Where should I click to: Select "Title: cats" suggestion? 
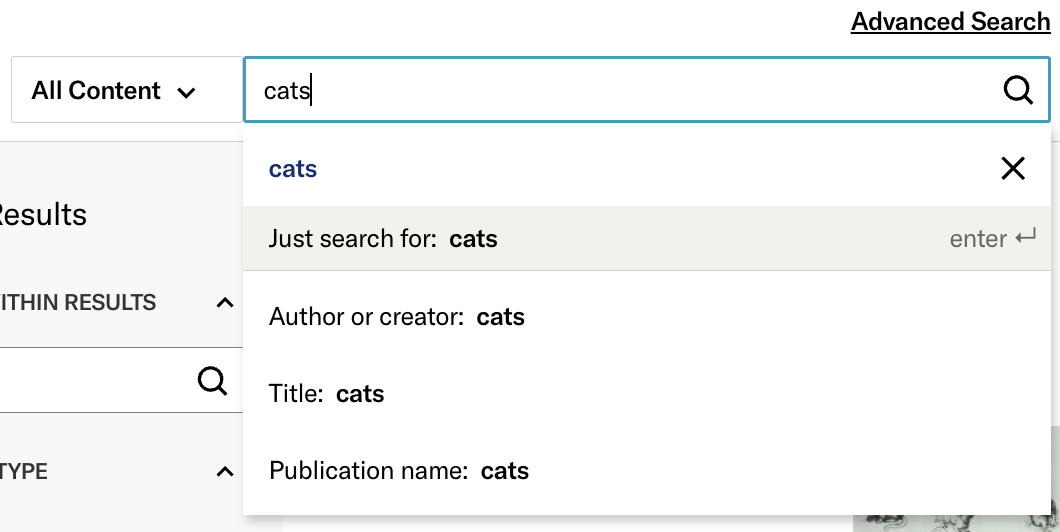click(327, 394)
